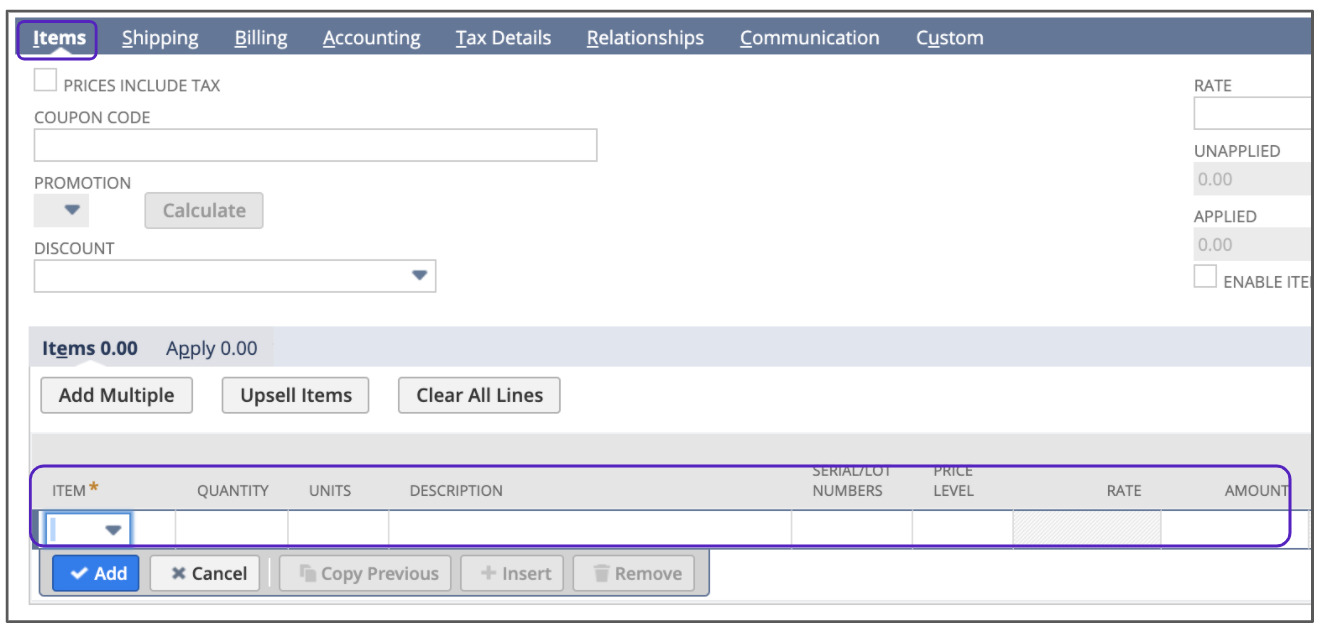This screenshot has width=1326, height=632.
Task: Open Upsell Items
Action: [295, 396]
